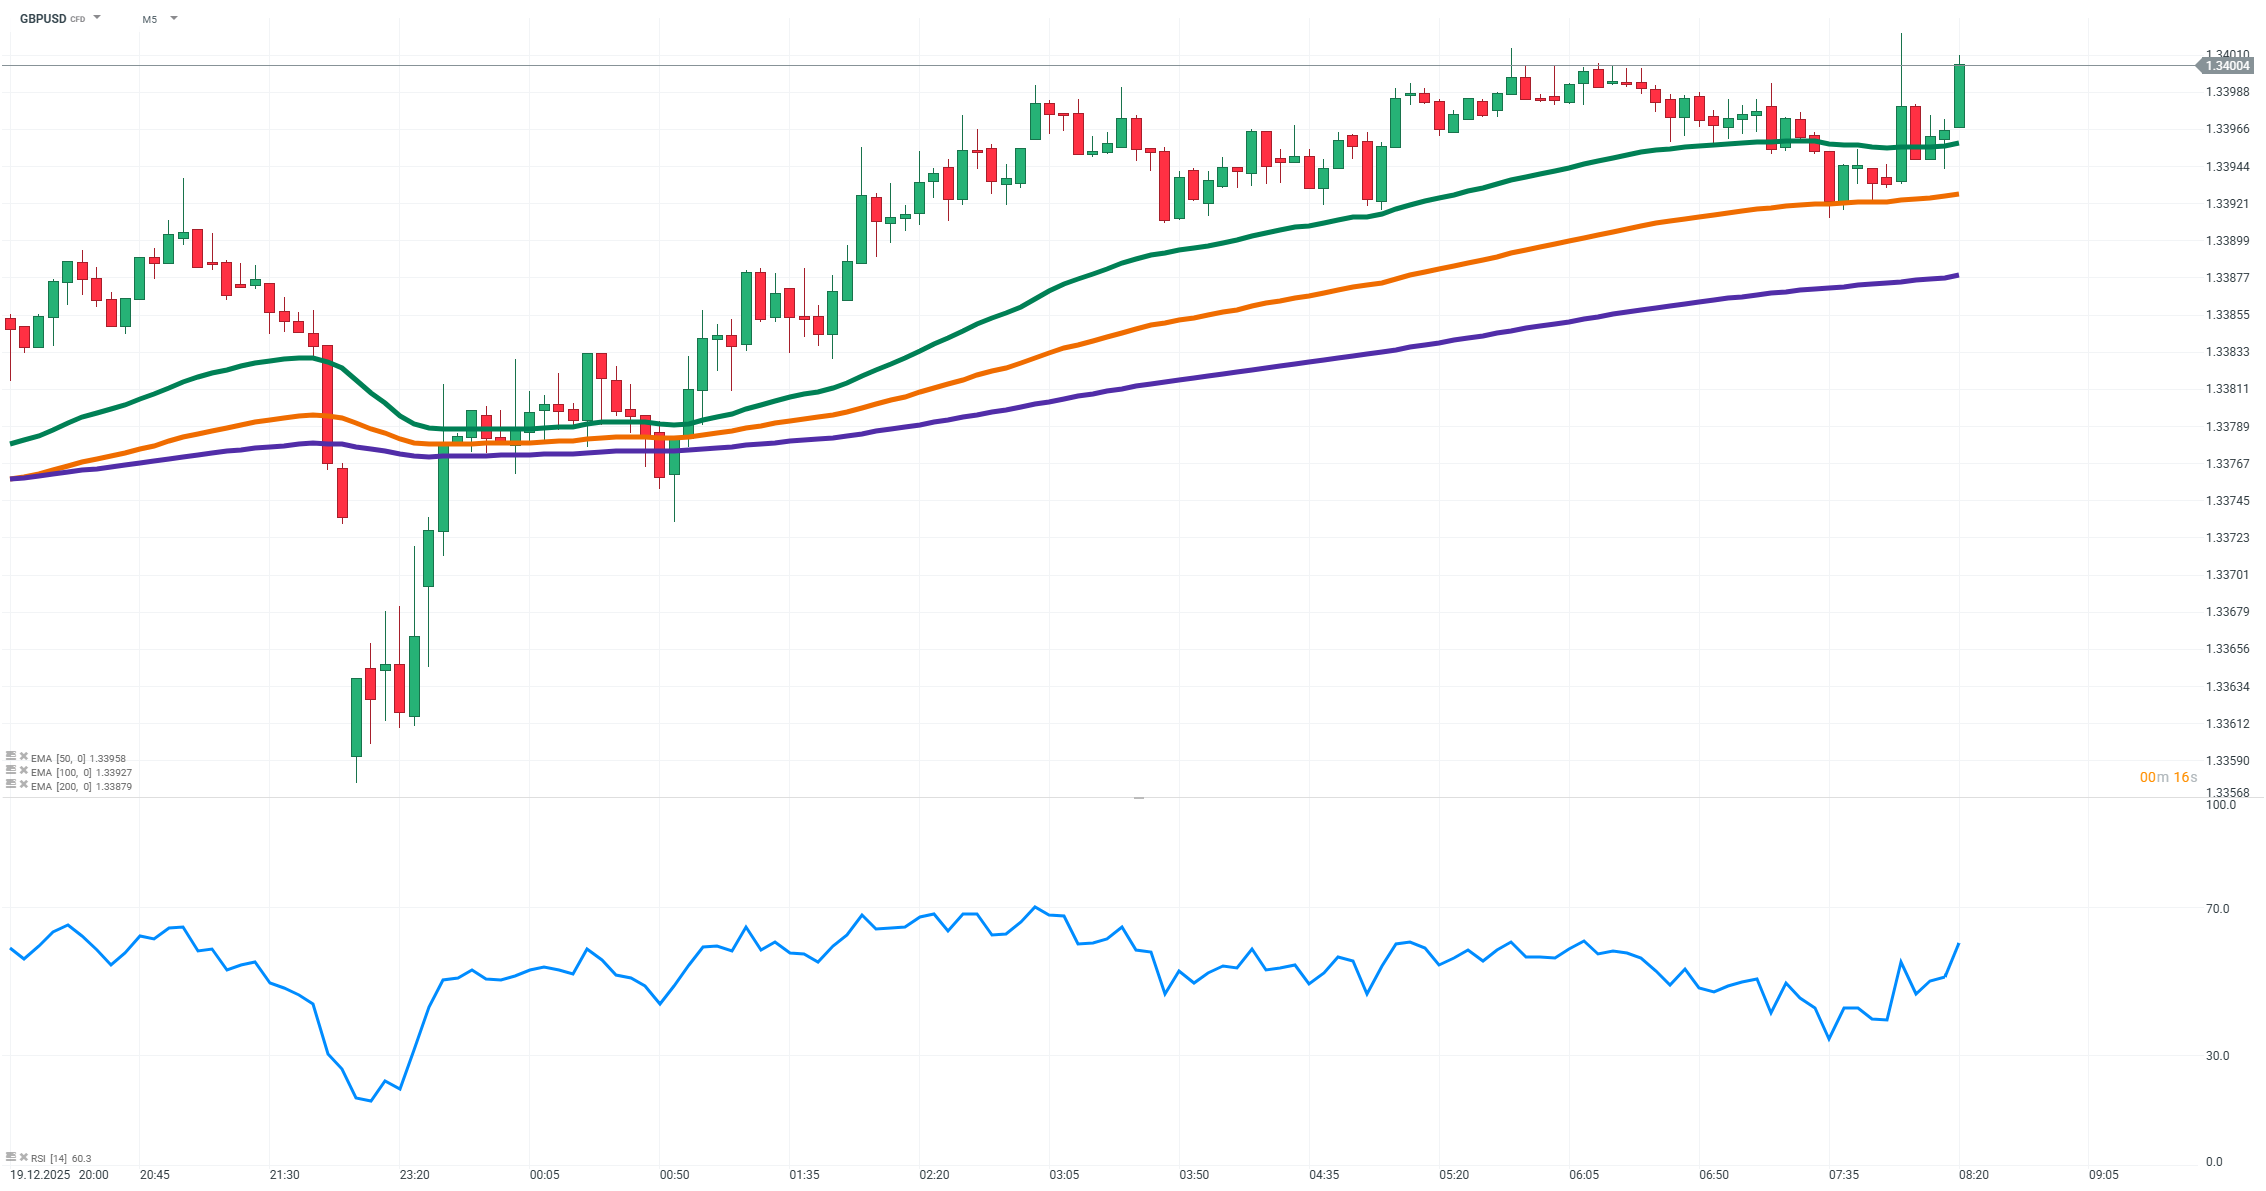Remove the EMA 200 indicator with X
Screen dimensions: 2266x1191
coord(23,785)
